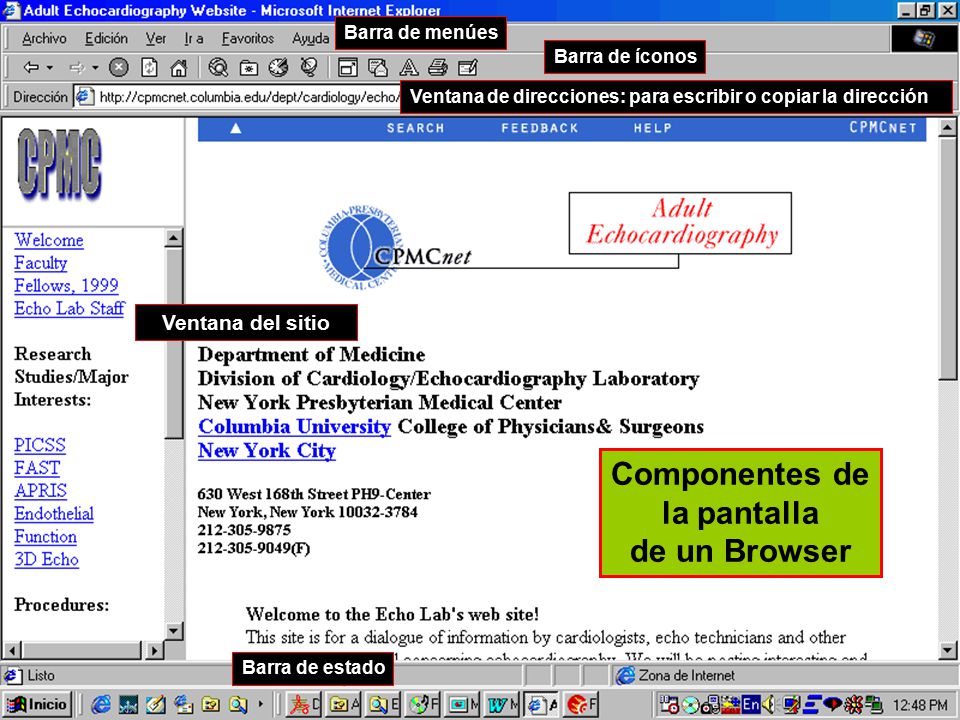Open the Mail toolbar icon
The image size is (960, 720).
click(378, 67)
